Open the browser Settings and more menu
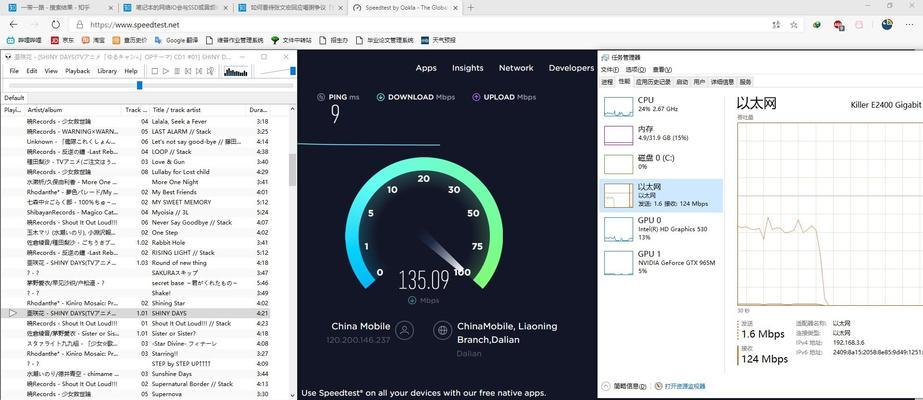 click(911, 25)
